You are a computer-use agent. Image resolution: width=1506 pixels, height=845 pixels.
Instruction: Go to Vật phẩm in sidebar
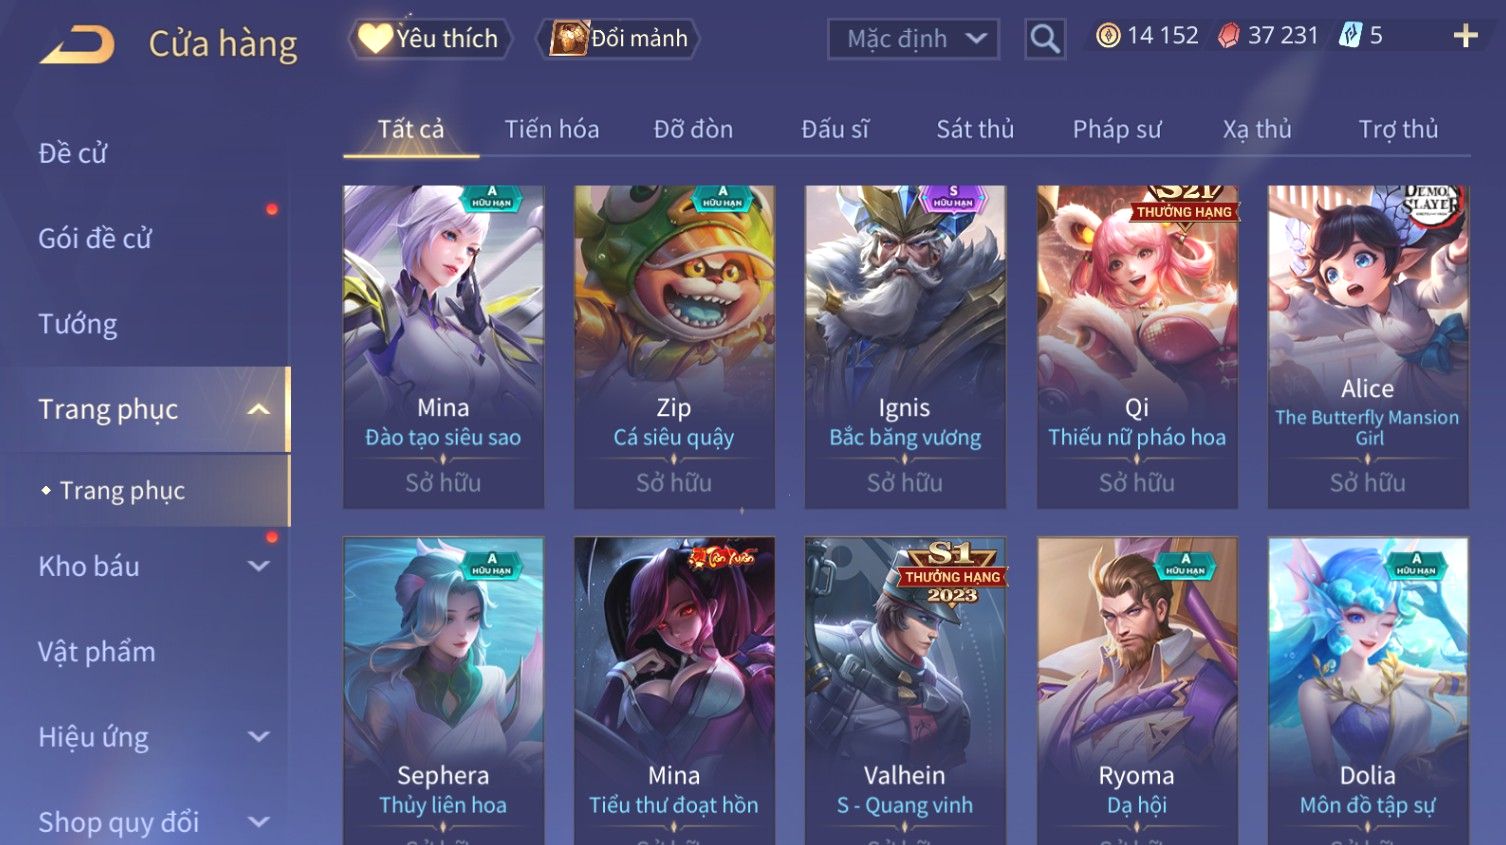(97, 652)
